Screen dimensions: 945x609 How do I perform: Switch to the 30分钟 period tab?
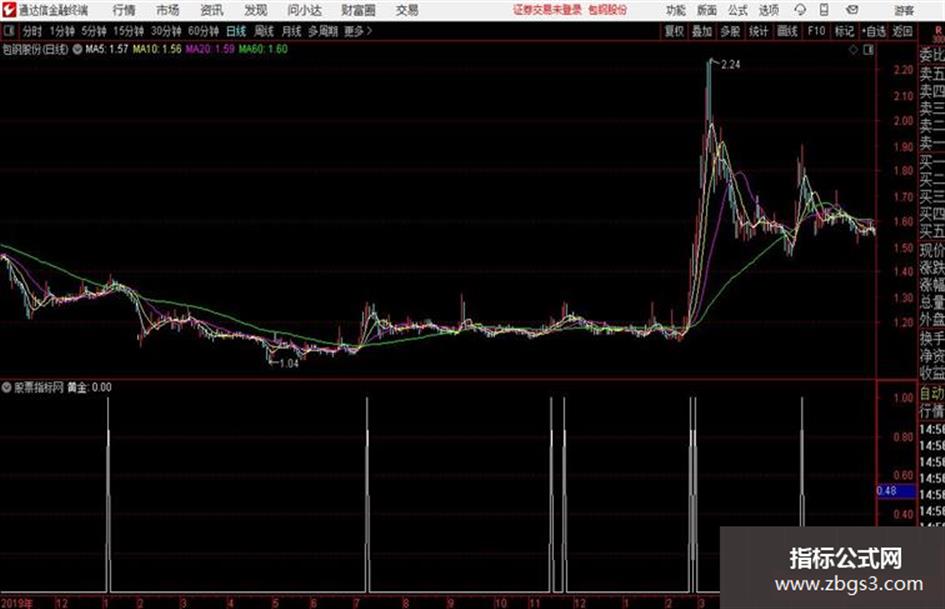click(x=166, y=31)
